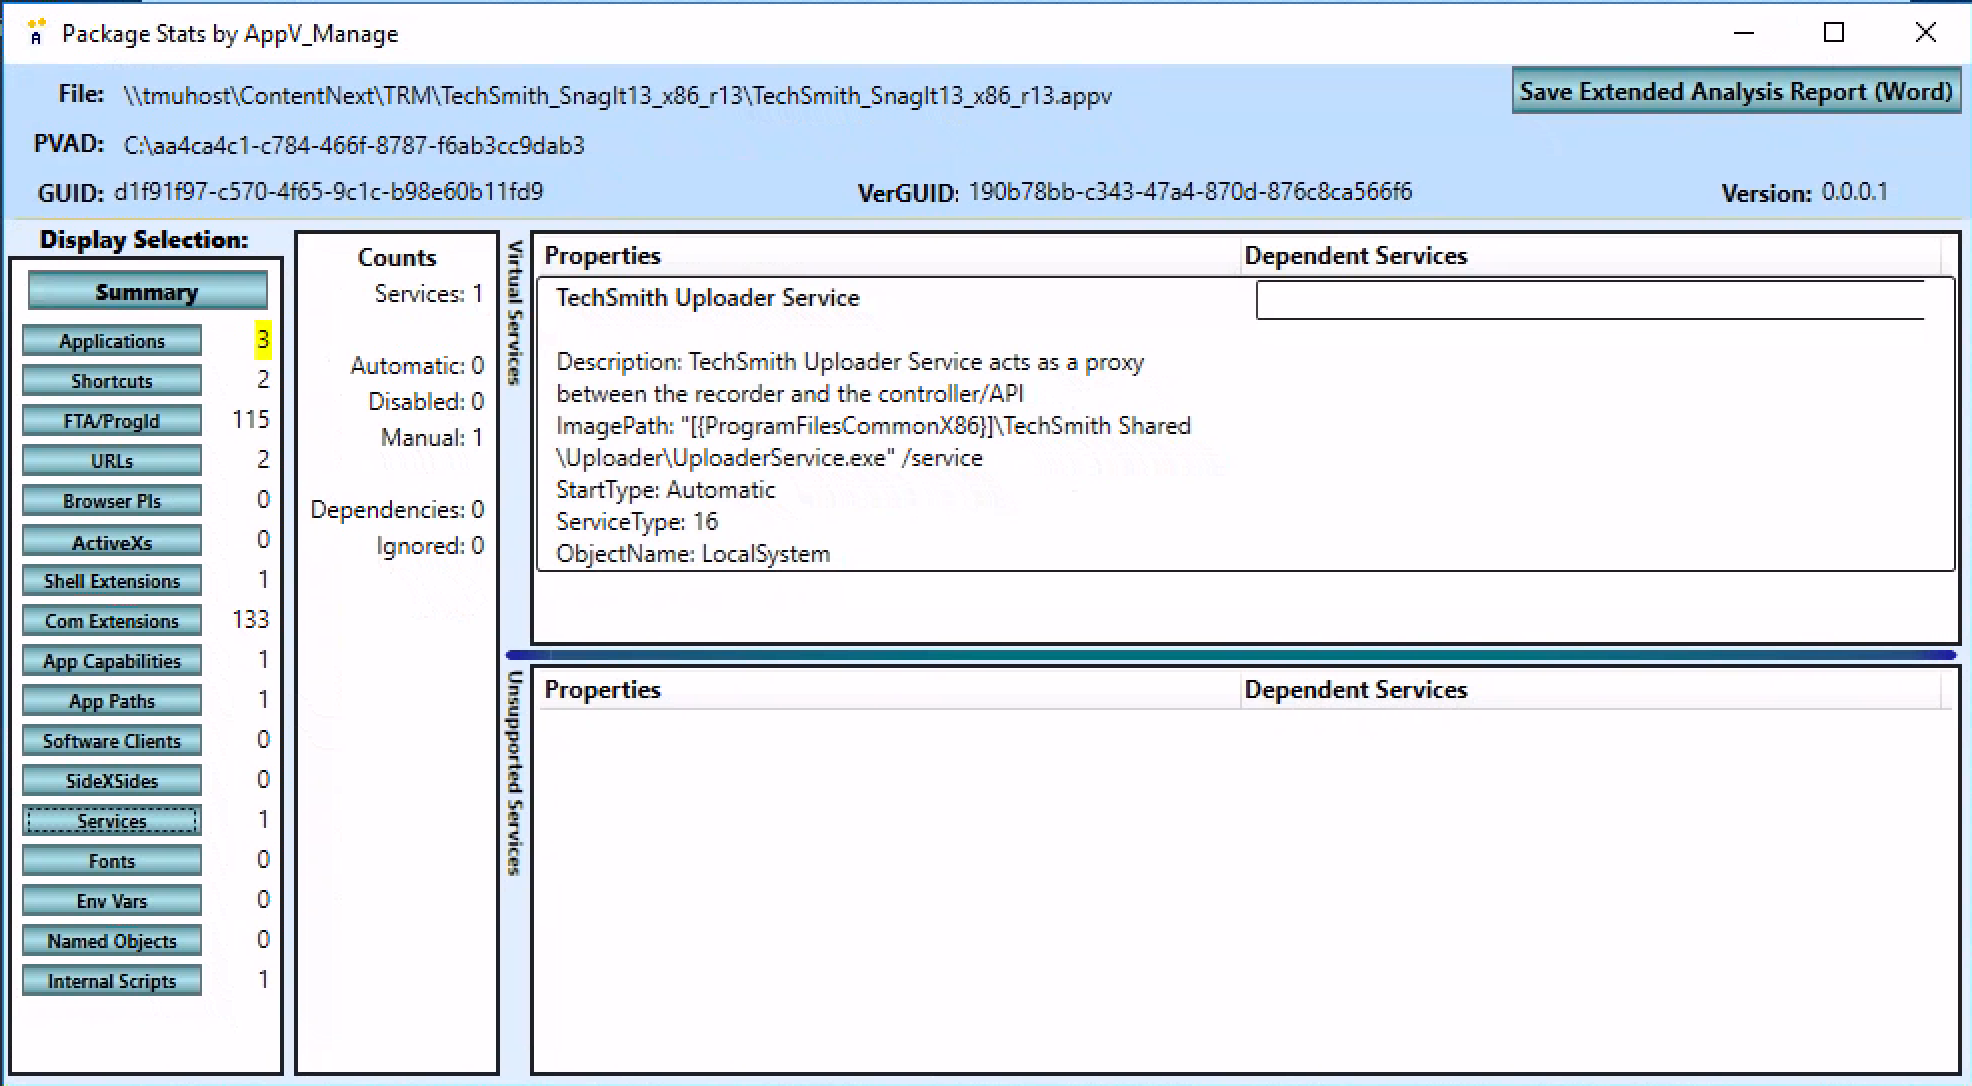Show ActiveXs details
1972x1086 pixels.
pyautogui.click(x=112, y=541)
